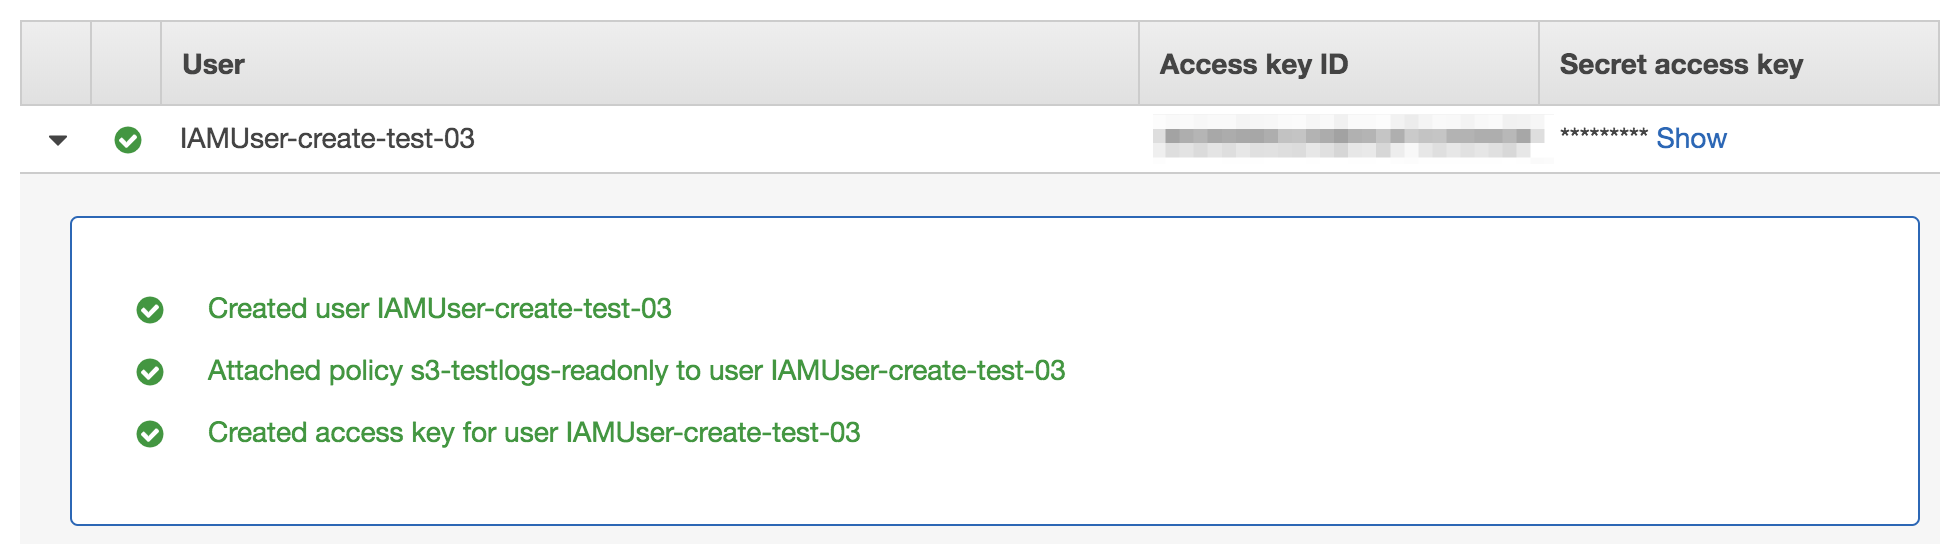Click the checkmark icon beside Attached policy message

[x=150, y=372]
